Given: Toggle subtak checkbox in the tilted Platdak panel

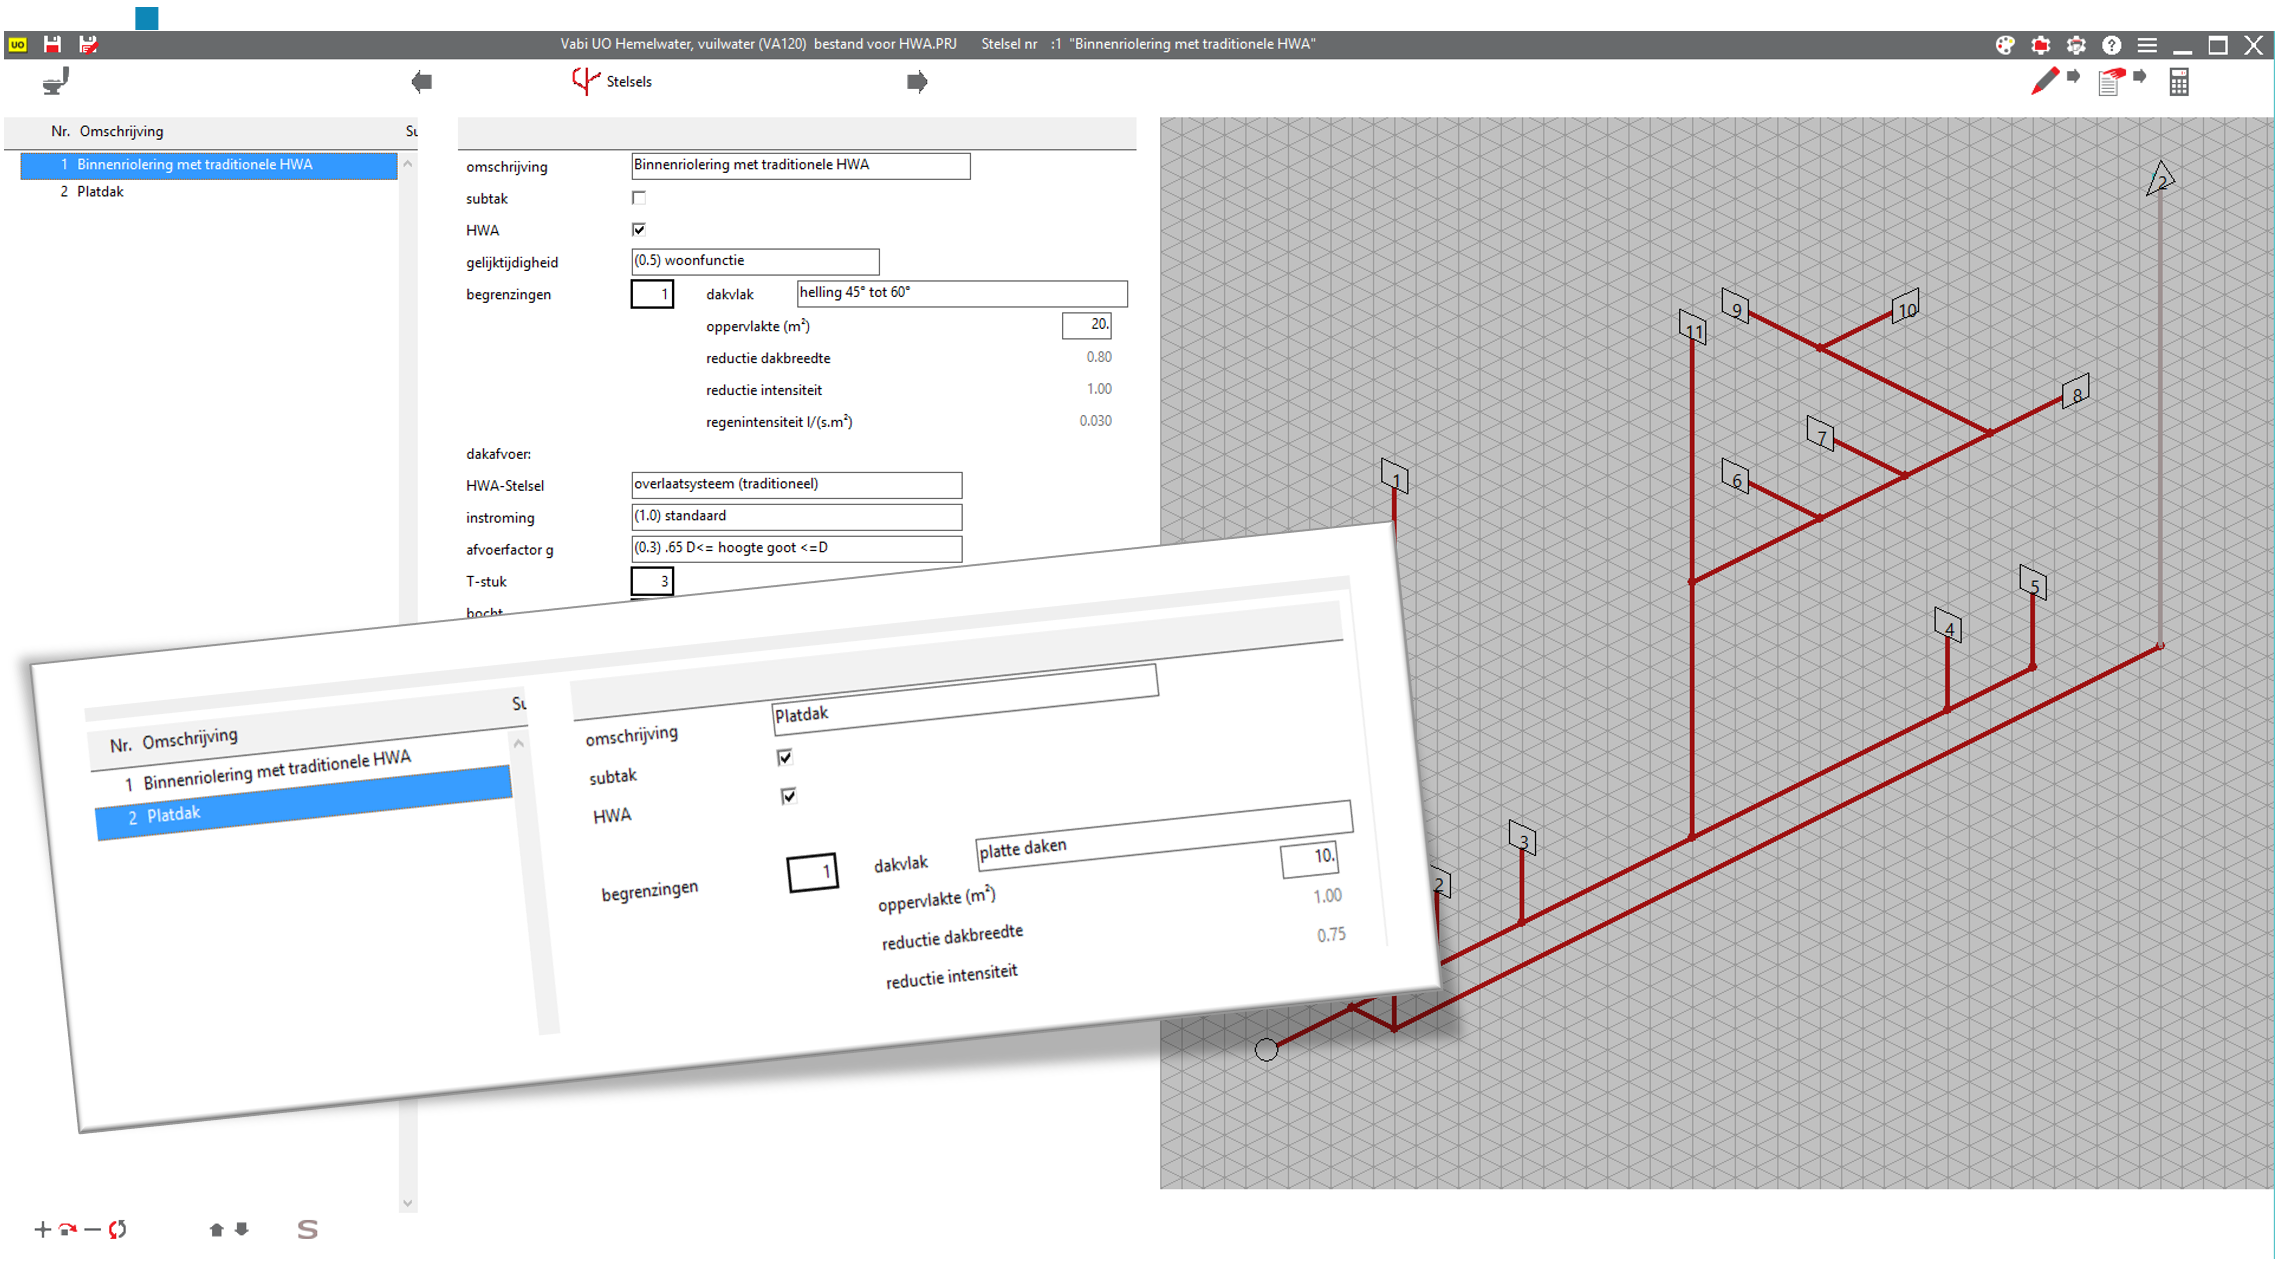Looking at the screenshot, I should [785, 758].
